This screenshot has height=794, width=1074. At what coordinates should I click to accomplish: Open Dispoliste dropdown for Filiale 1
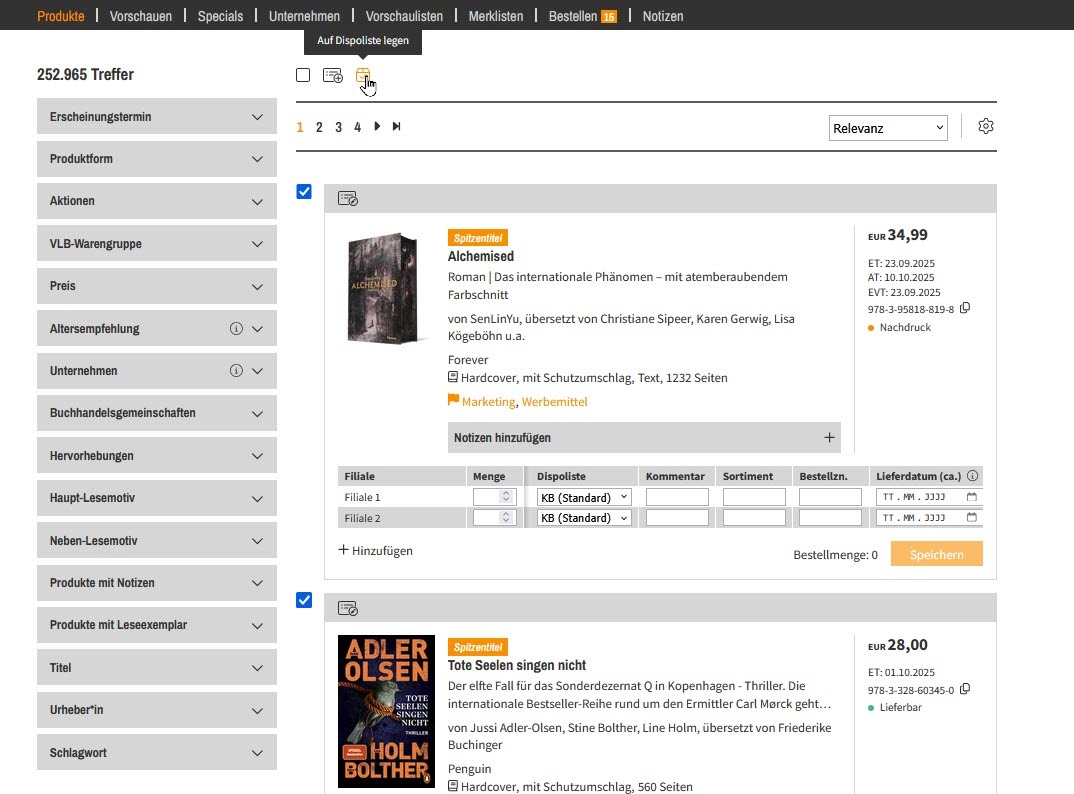pyautogui.click(x=584, y=497)
